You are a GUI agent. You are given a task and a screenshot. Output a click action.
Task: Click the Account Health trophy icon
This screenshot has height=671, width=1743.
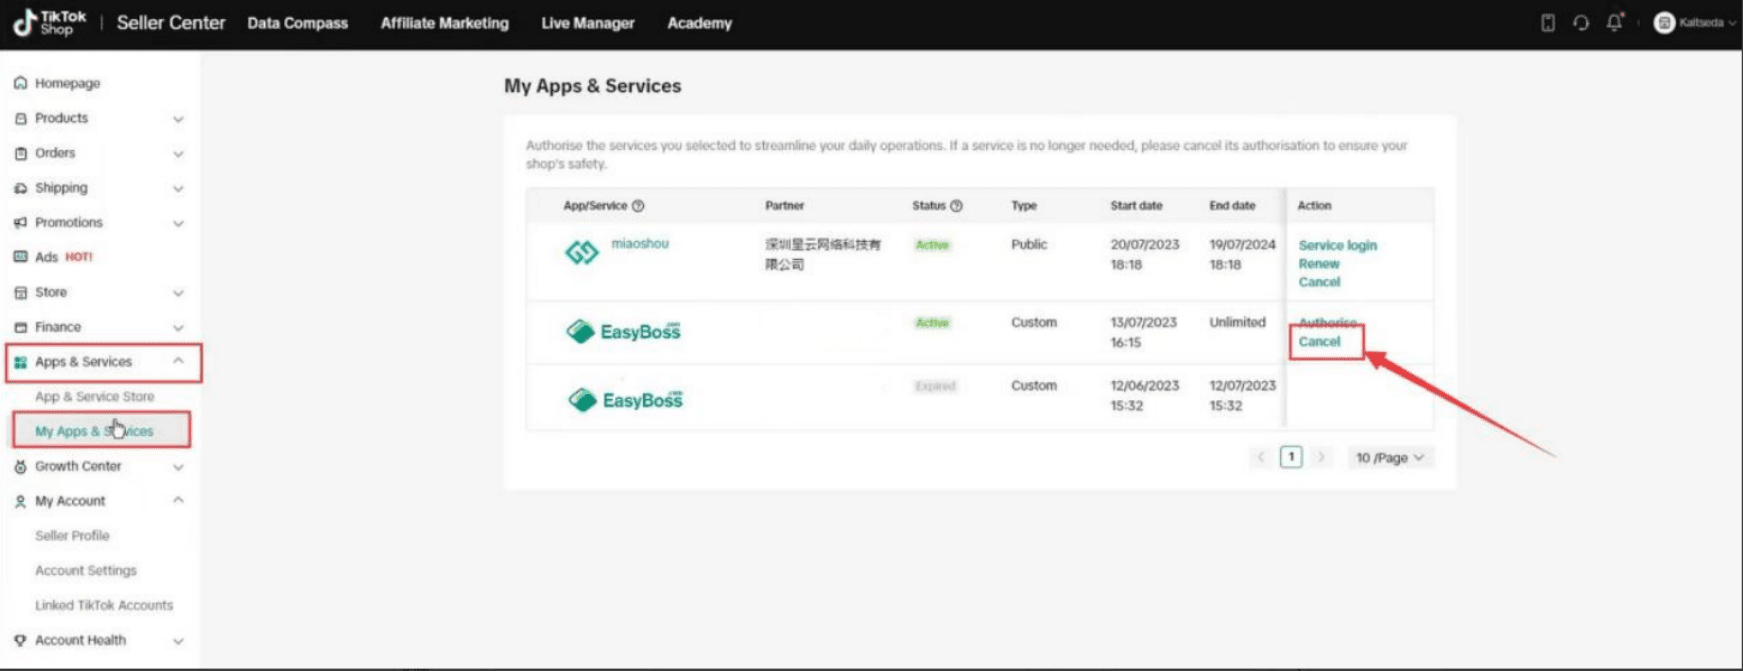[x=20, y=640]
